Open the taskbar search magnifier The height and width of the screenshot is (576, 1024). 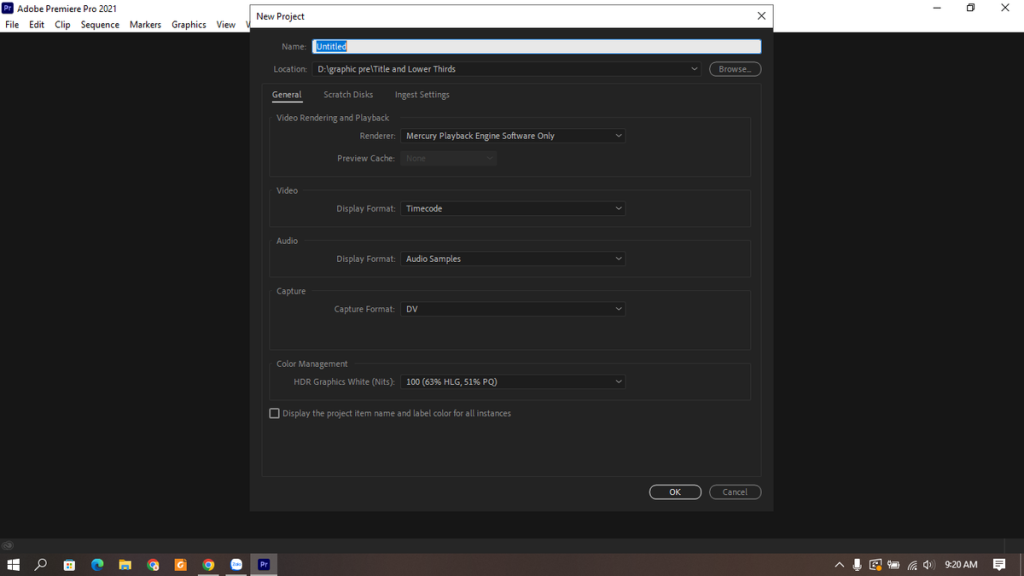[x=41, y=565]
